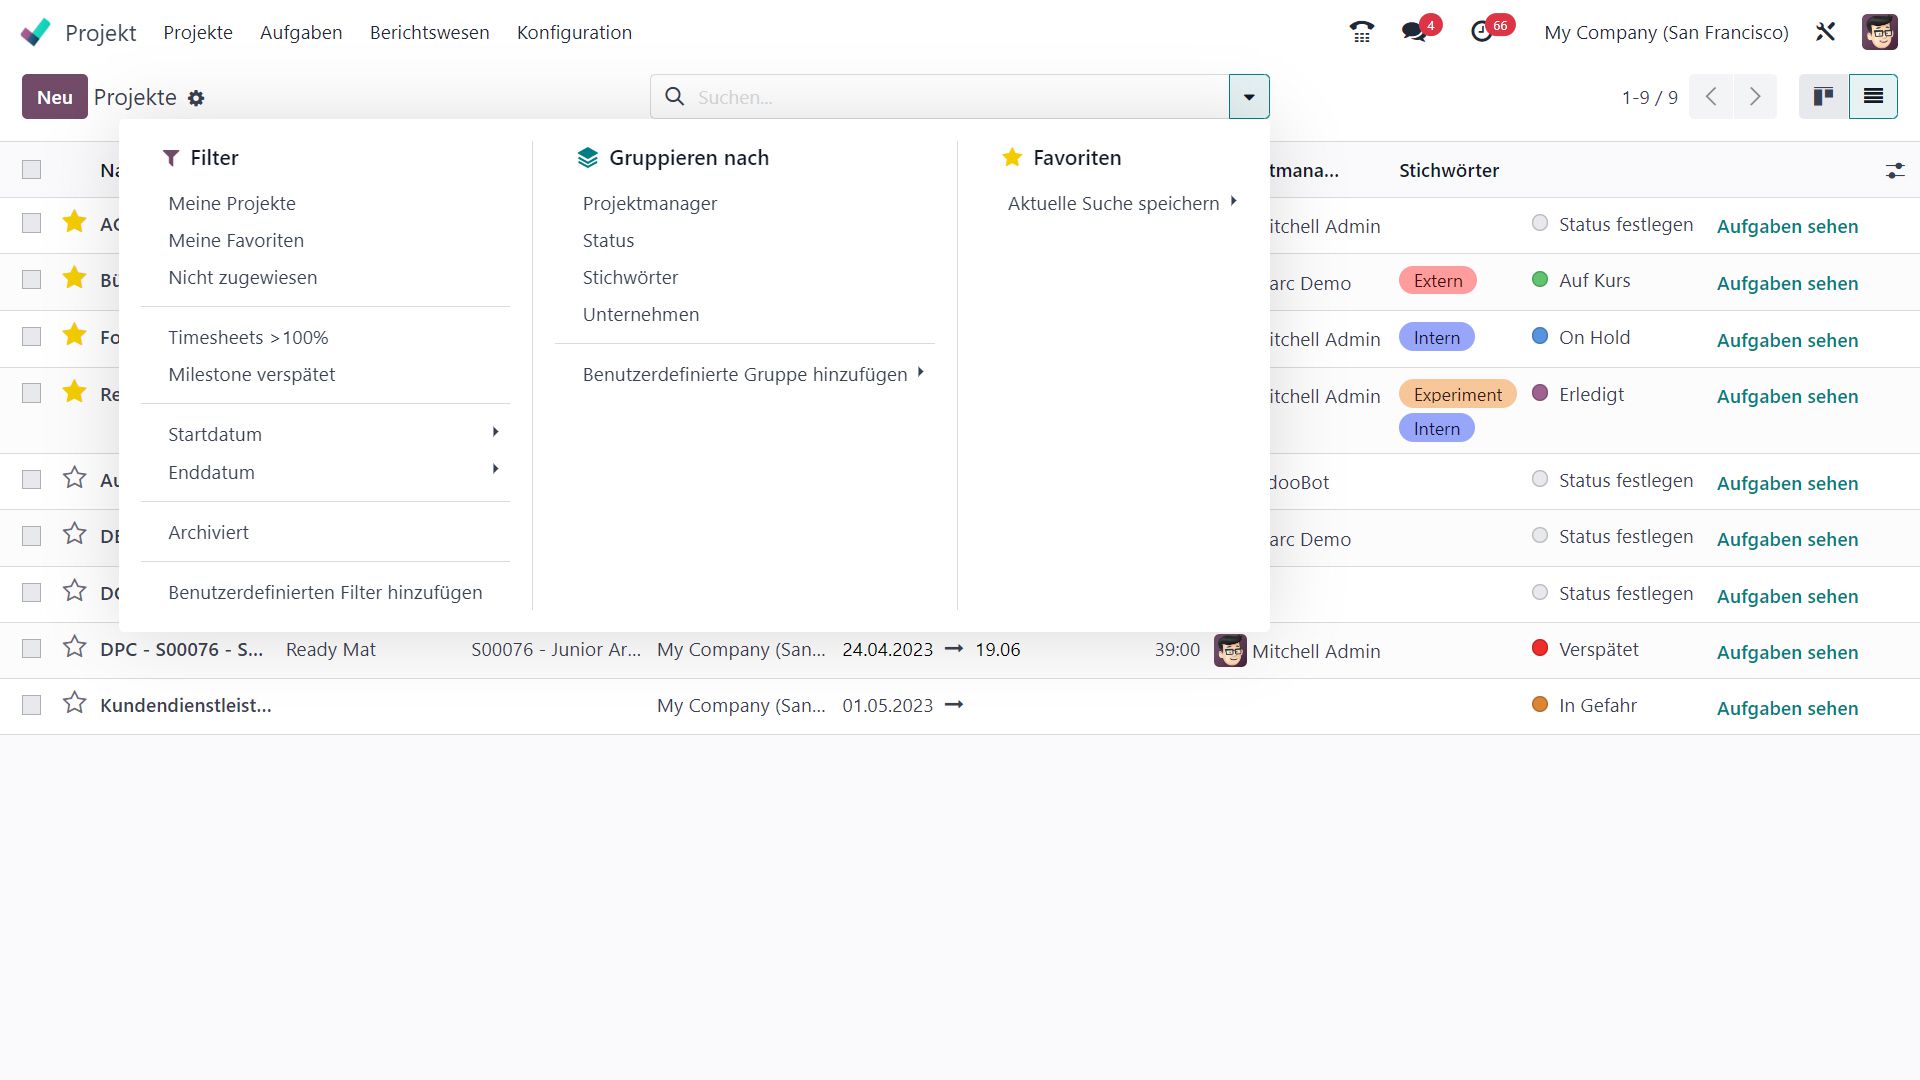Open the activities clock icon
Viewport: 1920px width, 1080px height.
[x=1482, y=32]
